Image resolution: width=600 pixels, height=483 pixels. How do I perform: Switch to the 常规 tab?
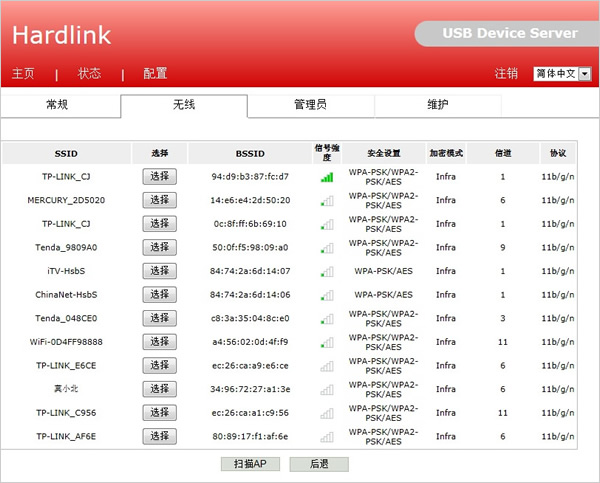57,104
